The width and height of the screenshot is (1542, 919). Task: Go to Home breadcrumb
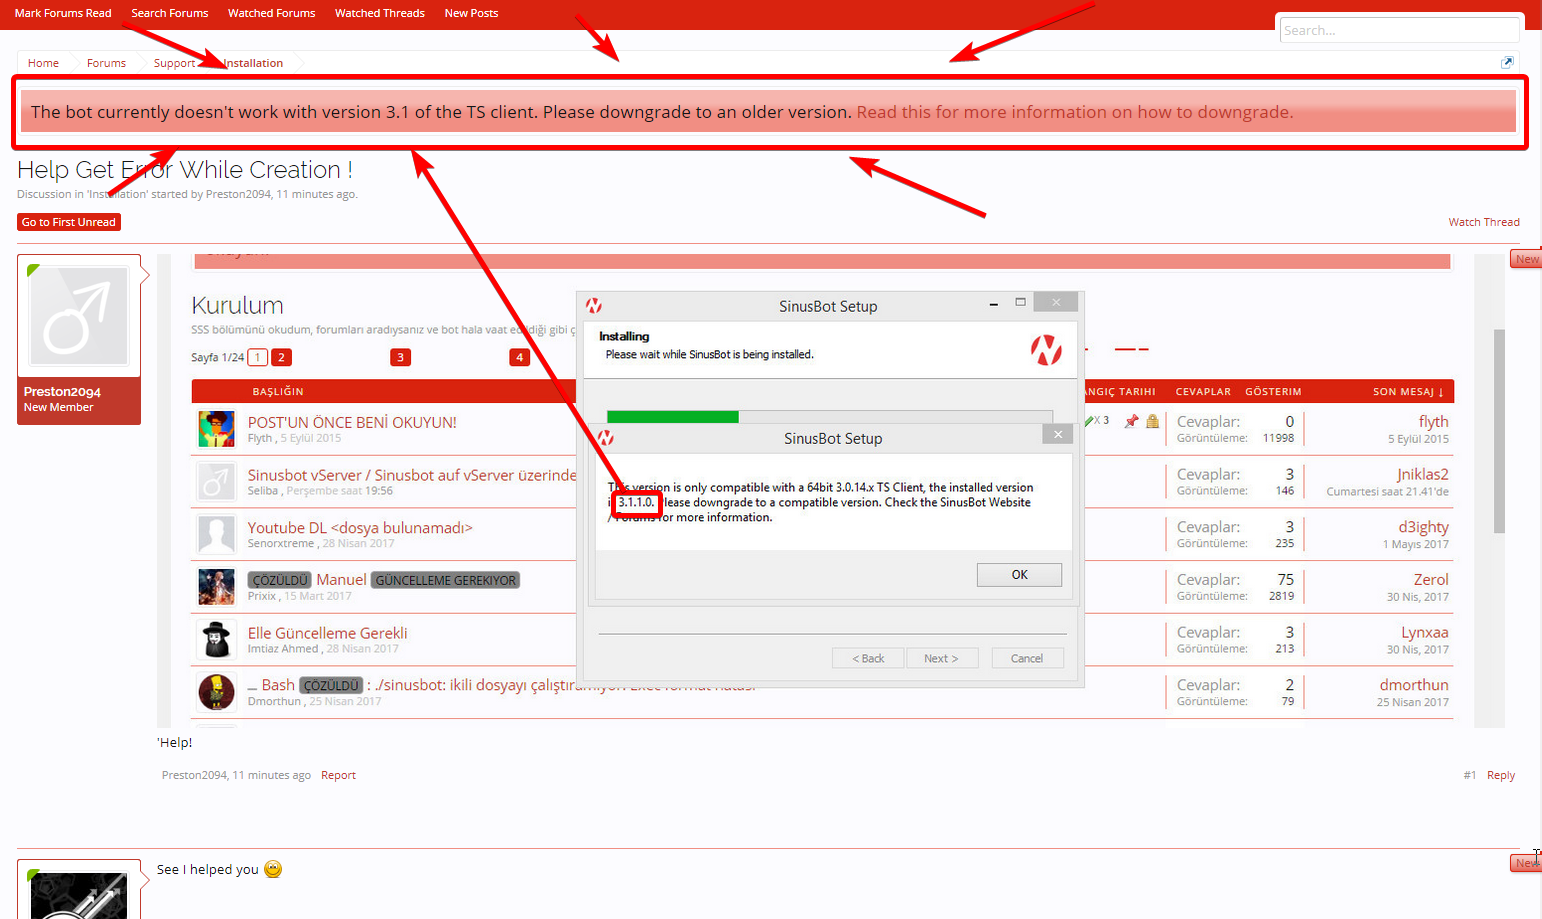(43, 63)
